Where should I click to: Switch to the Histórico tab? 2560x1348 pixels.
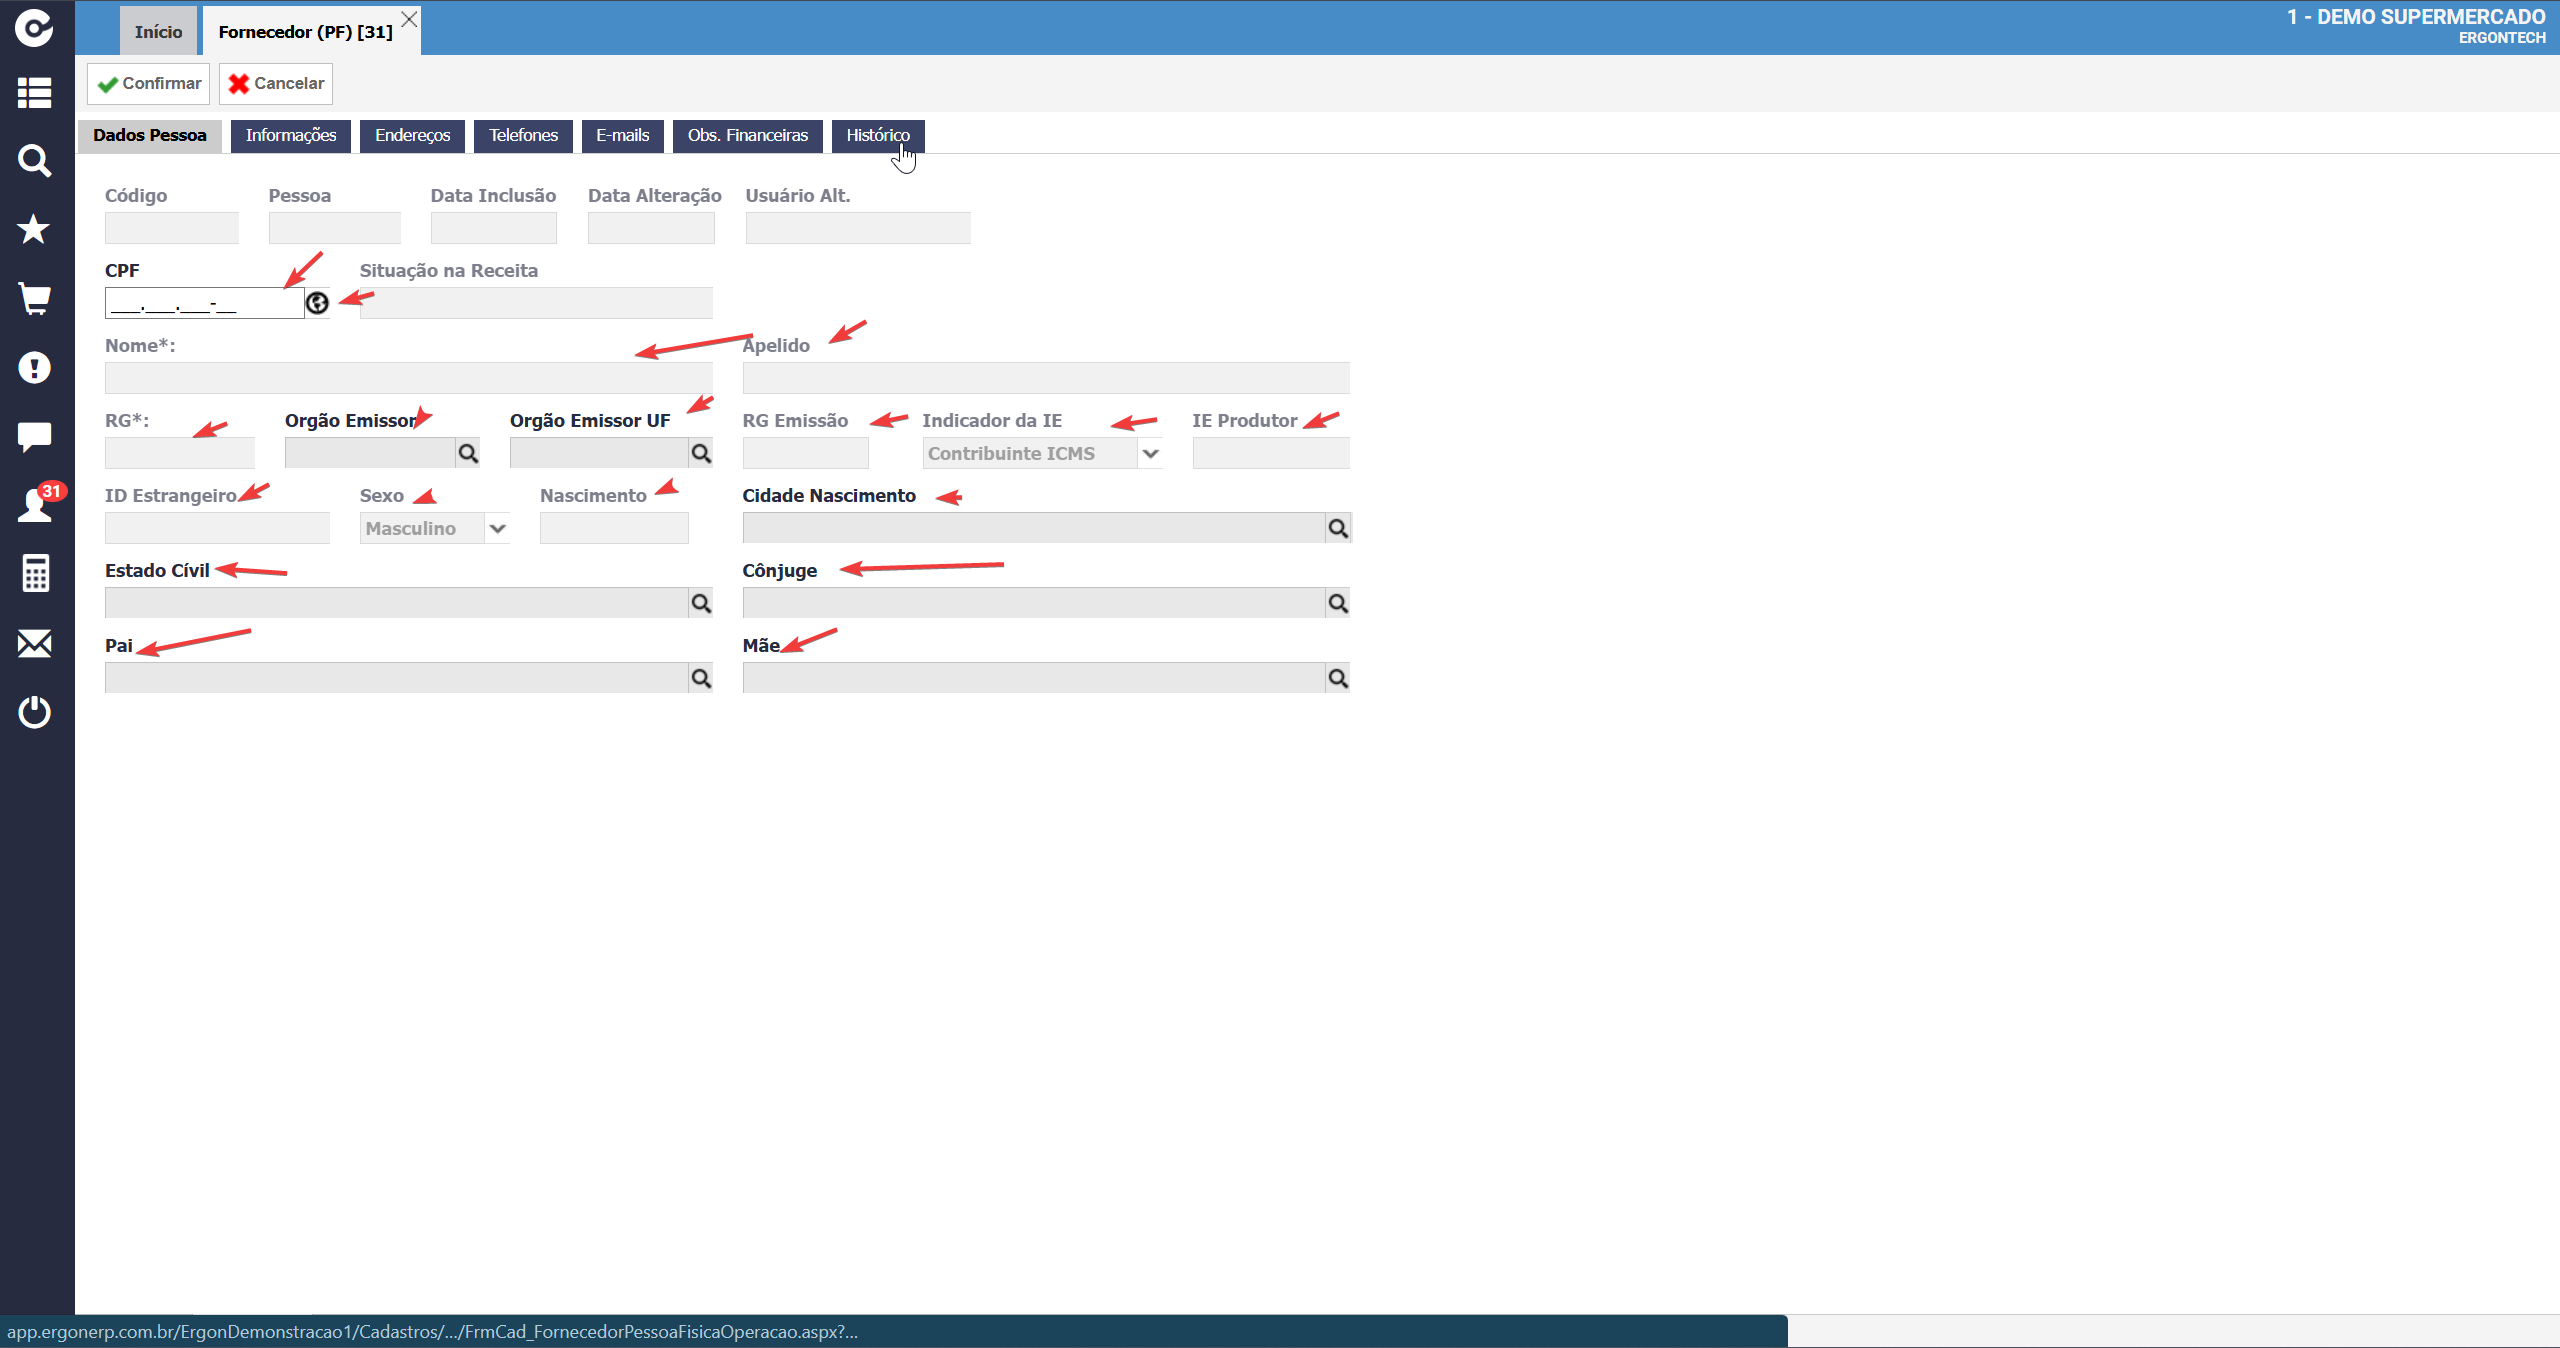[878, 136]
